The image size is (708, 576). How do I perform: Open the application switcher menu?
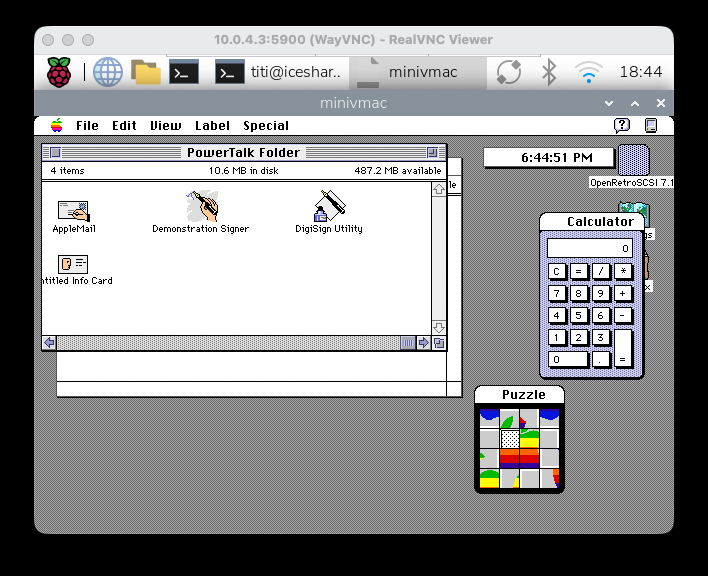coord(651,125)
